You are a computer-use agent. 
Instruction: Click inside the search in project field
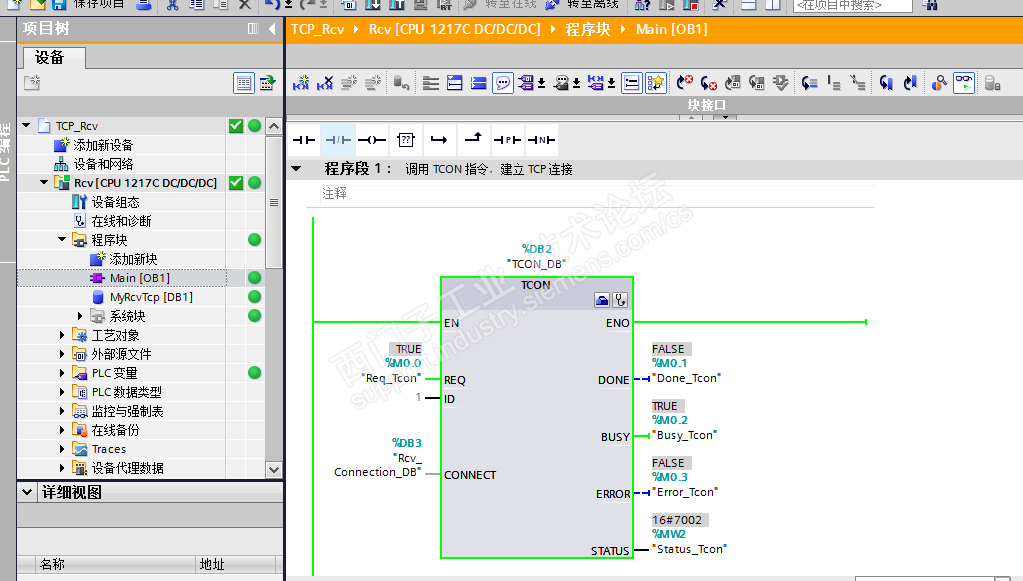(852, 5)
